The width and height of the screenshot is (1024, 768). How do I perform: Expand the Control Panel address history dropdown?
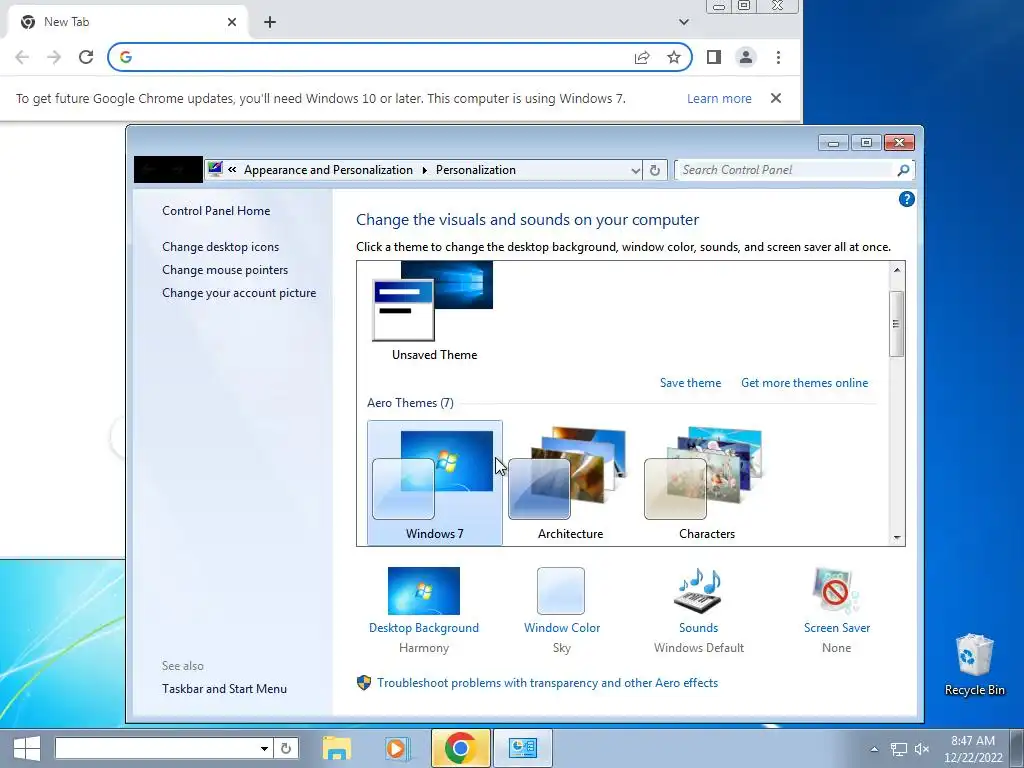pos(635,170)
